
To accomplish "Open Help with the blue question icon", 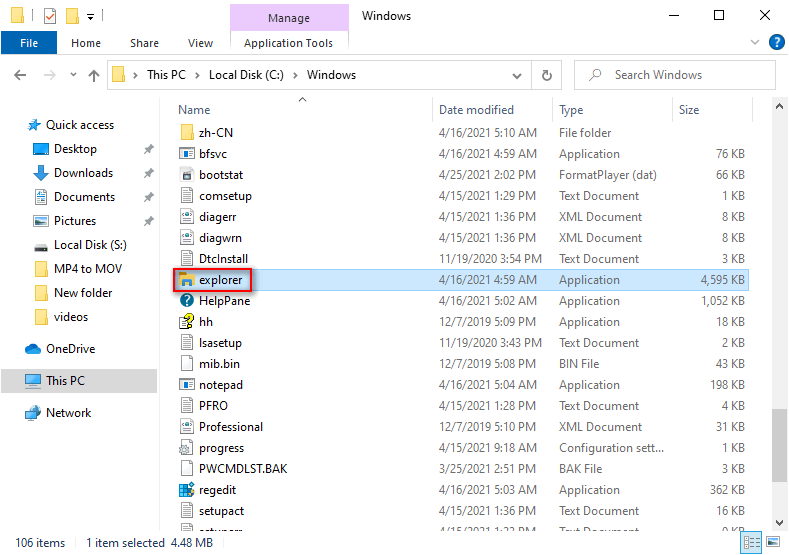I will (776, 42).
